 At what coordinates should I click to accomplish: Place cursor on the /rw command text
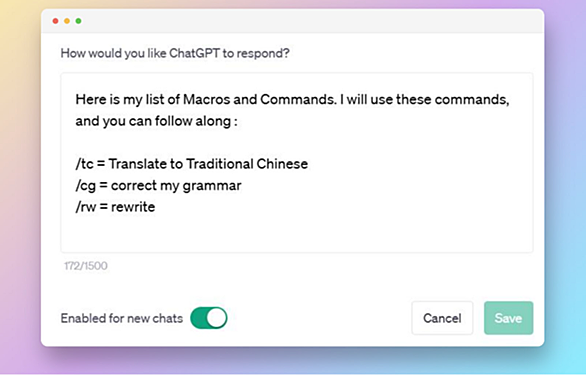[x=86, y=207]
